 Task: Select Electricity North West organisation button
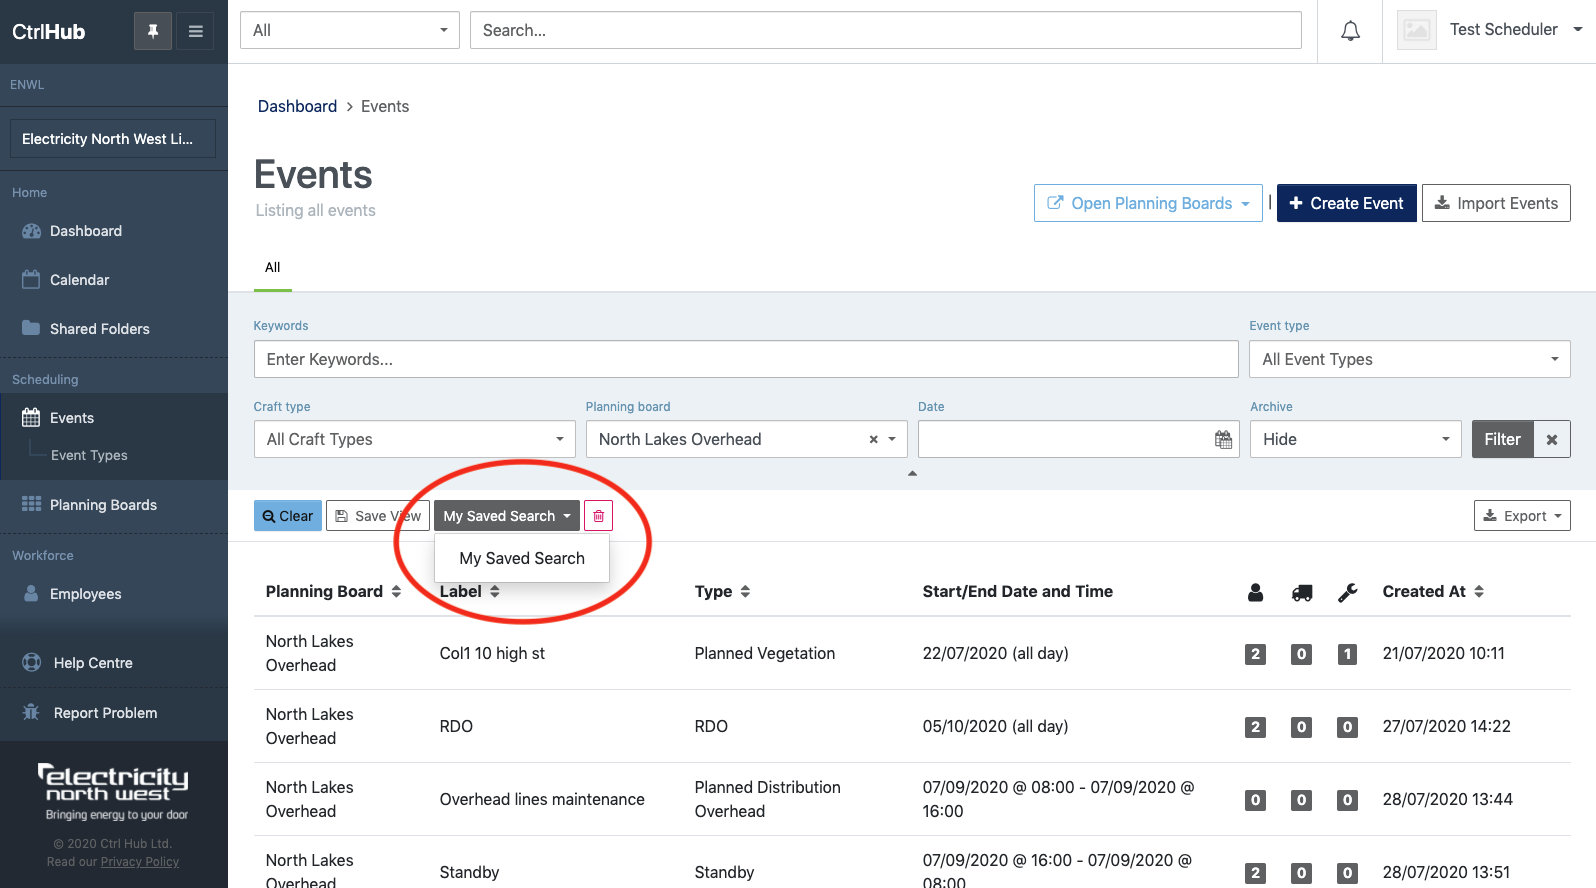pos(113,139)
